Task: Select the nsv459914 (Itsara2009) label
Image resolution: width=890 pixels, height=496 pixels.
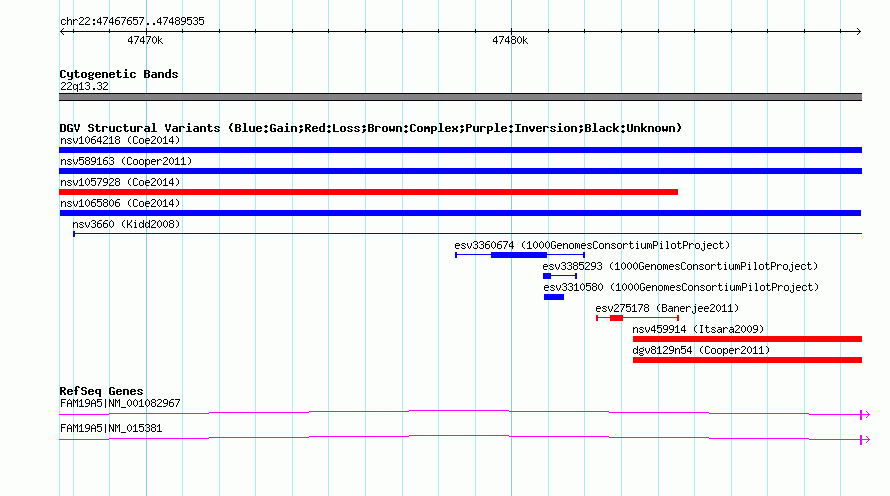Action: click(698, 329)
